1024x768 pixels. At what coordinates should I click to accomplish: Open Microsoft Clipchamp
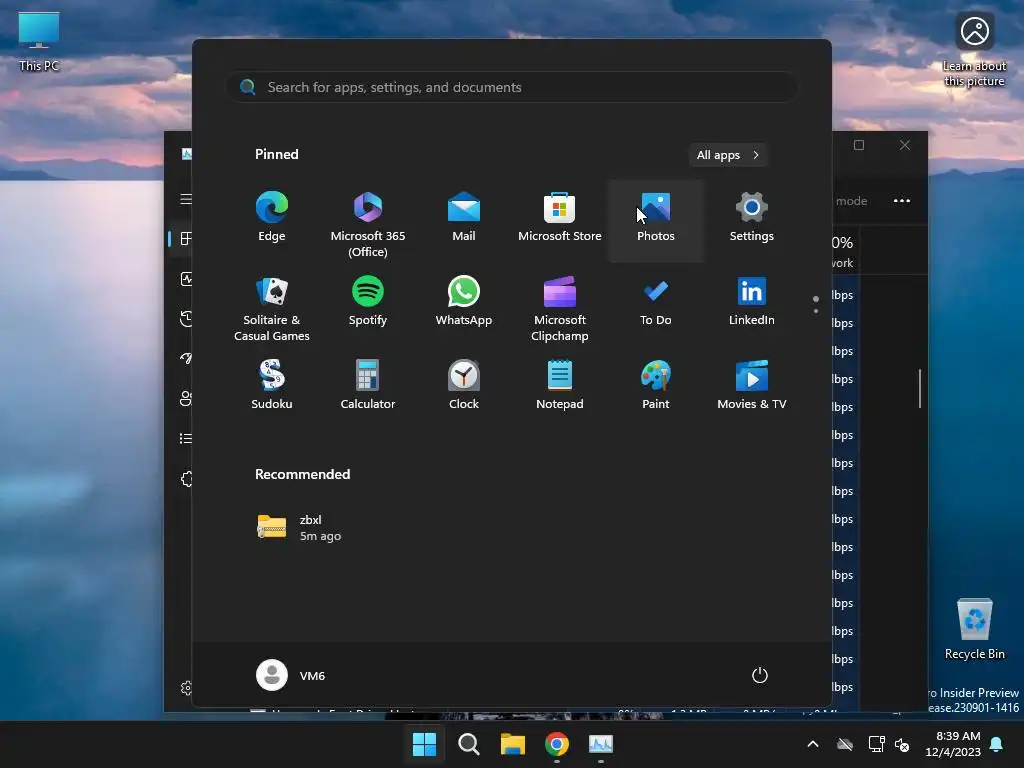tap(560, 307)
